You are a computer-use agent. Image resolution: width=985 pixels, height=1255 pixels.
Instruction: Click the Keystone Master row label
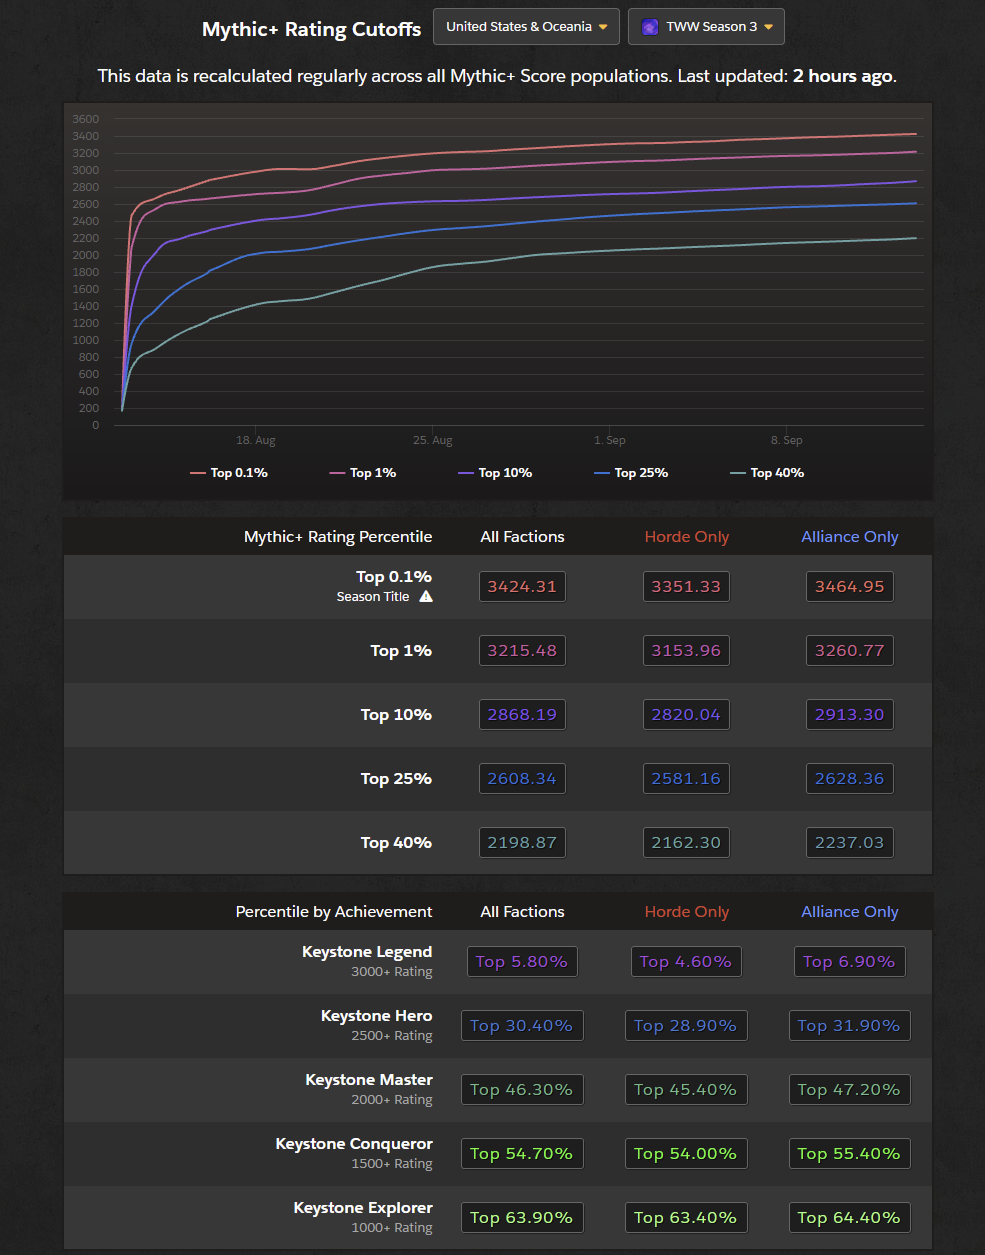[369, 1080]
